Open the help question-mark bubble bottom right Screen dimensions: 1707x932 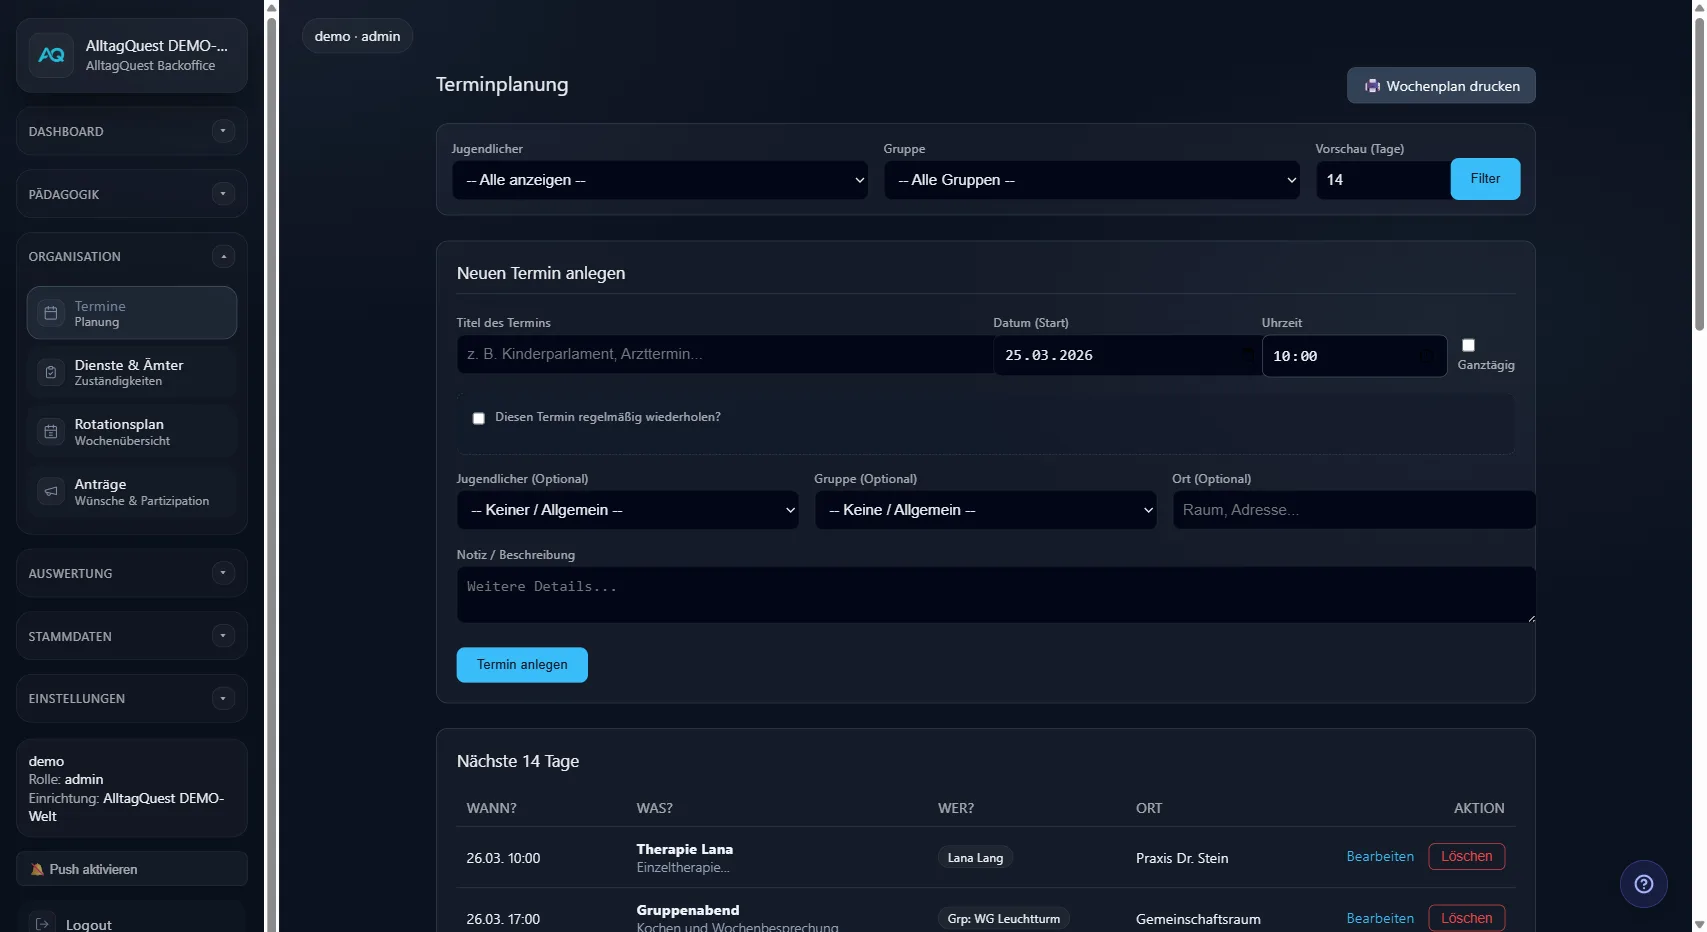[x=1643, y=883]
